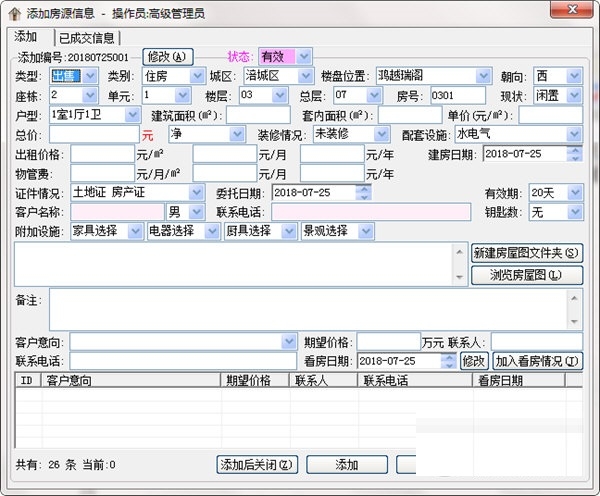This screenshot has height=496, width=600.
Task: Select the 添加 tab
Action: 25,37
